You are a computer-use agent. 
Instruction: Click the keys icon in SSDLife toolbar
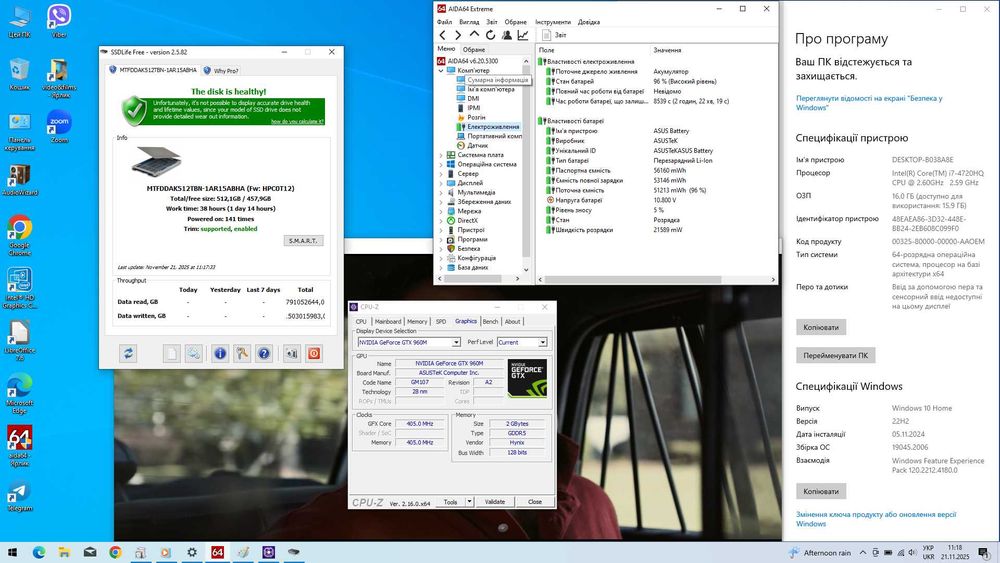242,353
